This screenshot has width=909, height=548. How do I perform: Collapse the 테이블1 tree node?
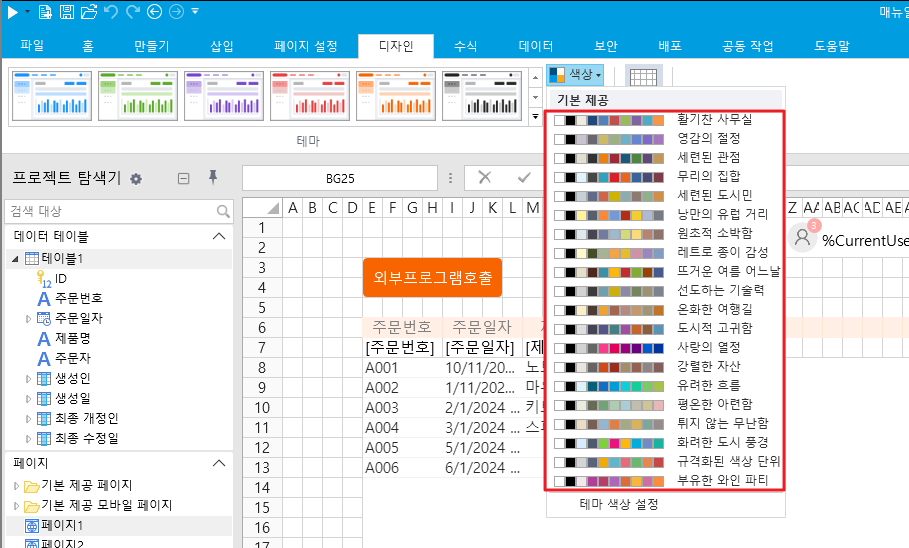[x=15, y=259]
